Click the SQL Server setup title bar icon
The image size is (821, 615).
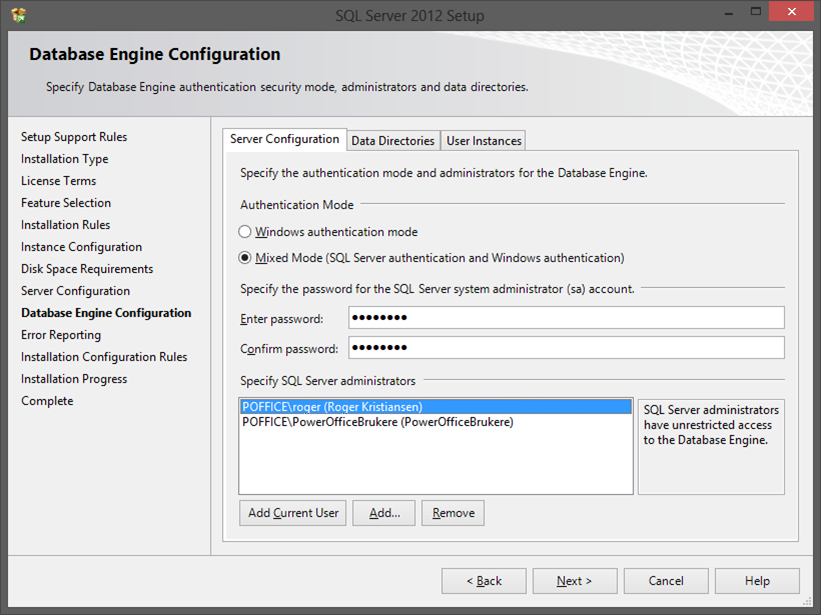(19, 15)
